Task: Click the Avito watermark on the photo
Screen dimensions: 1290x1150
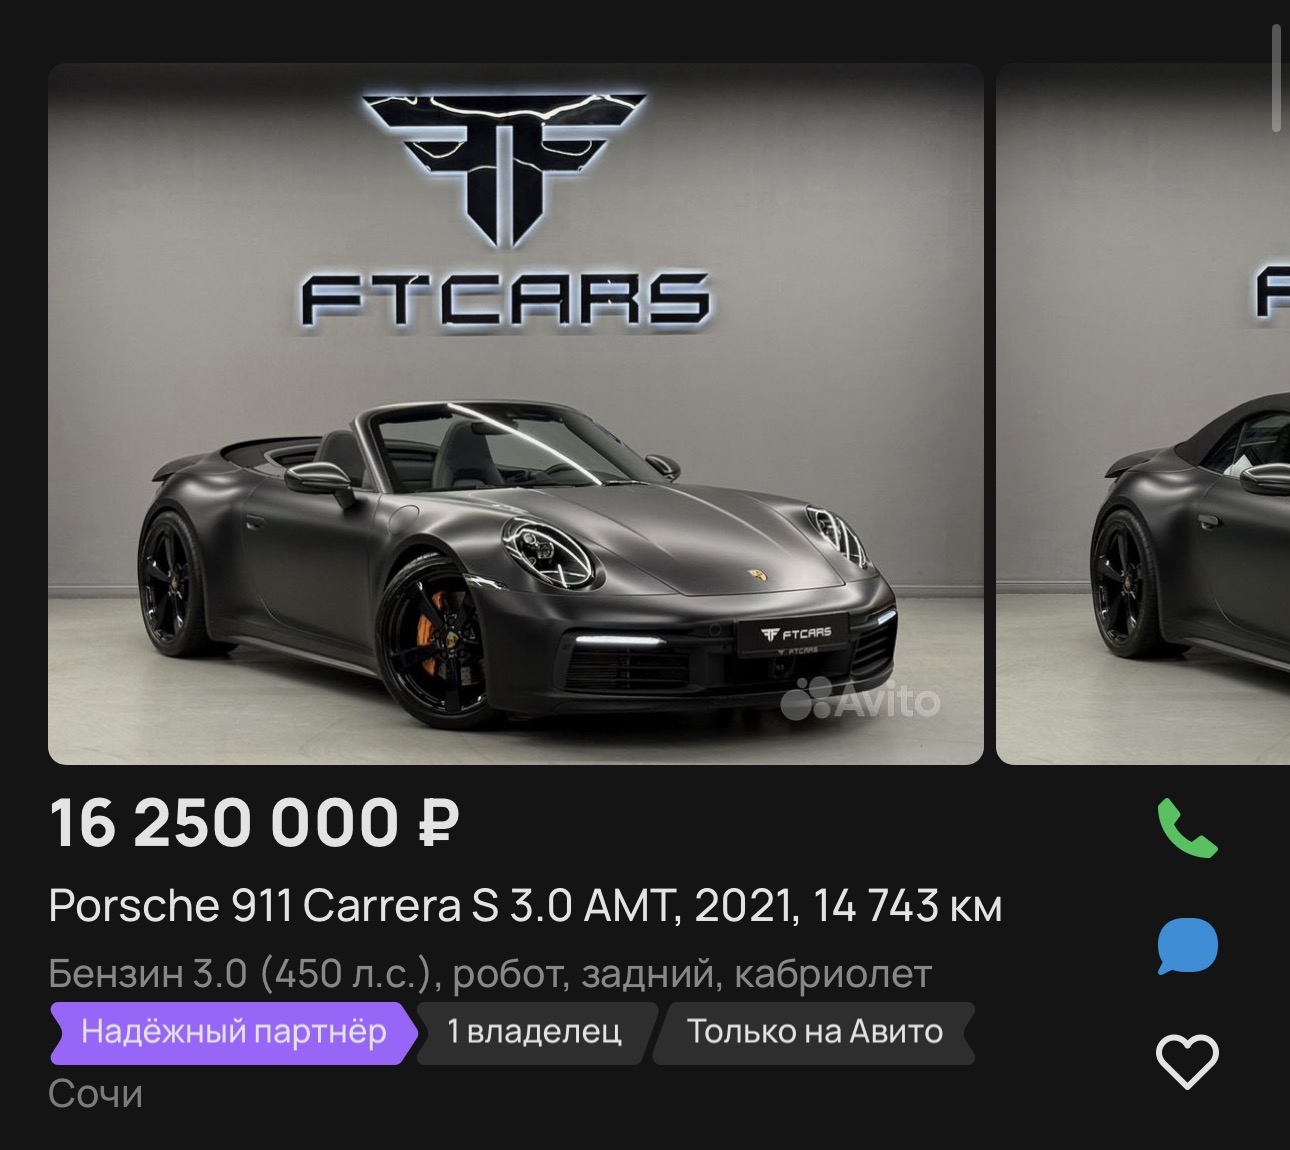Action: coord(860,699)
